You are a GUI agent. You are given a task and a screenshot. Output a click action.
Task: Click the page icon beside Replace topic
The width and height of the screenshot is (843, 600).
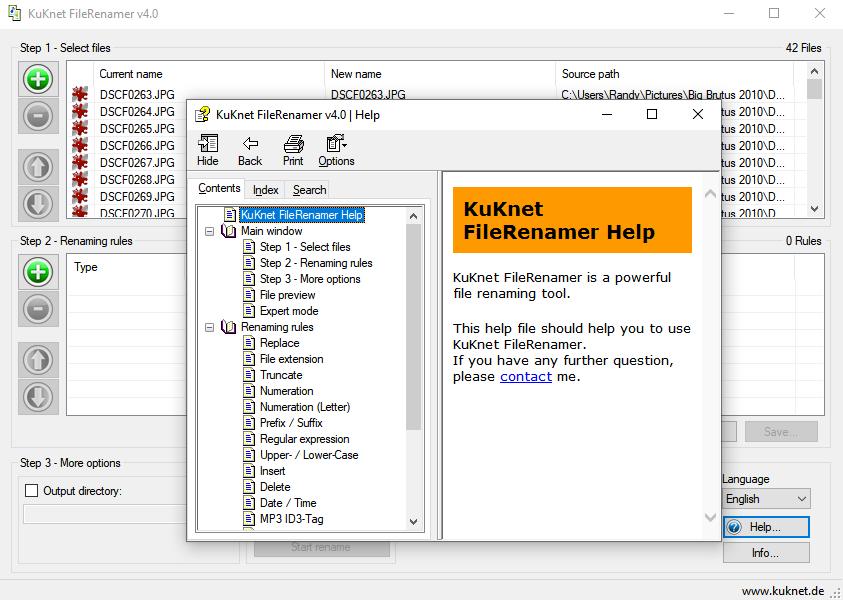coord(249,342)
